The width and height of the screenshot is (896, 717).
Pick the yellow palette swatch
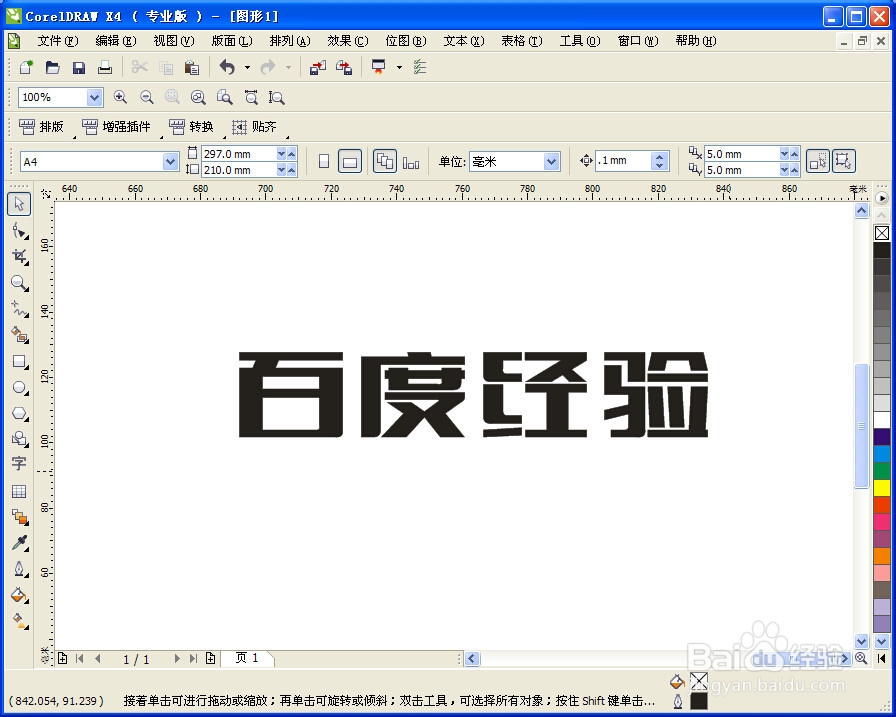[x=882, y=488]
